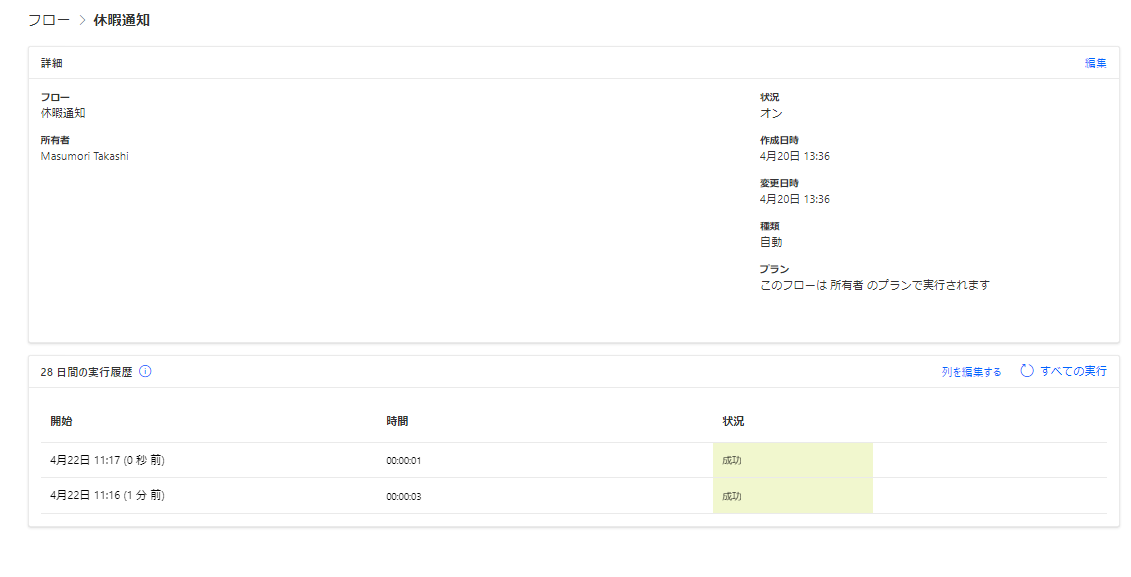The height and width of the screenshot is (577, 1131).
Task: Click the 28 日間の実行履歴 heading
Action: click(87, 372)
